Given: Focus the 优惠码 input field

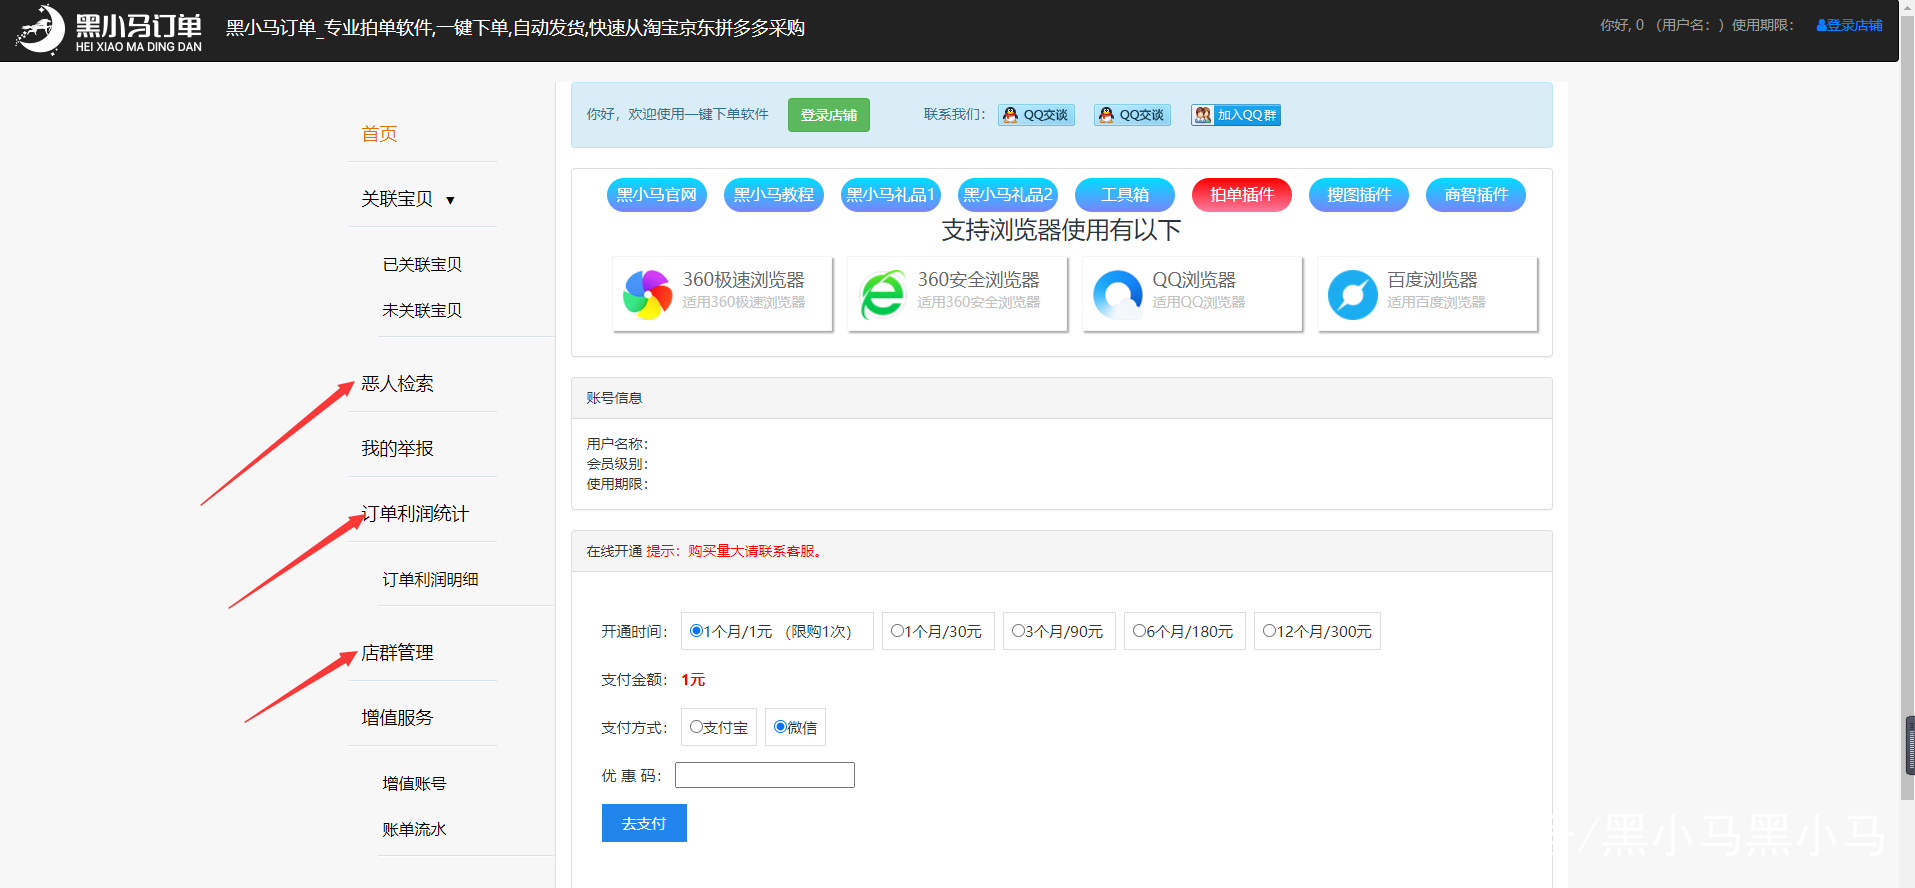Looking at the screenshot, I should point(765,775).
